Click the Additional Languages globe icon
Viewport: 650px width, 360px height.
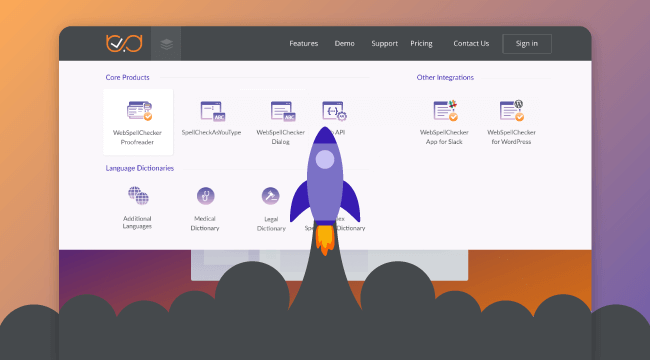138,195
